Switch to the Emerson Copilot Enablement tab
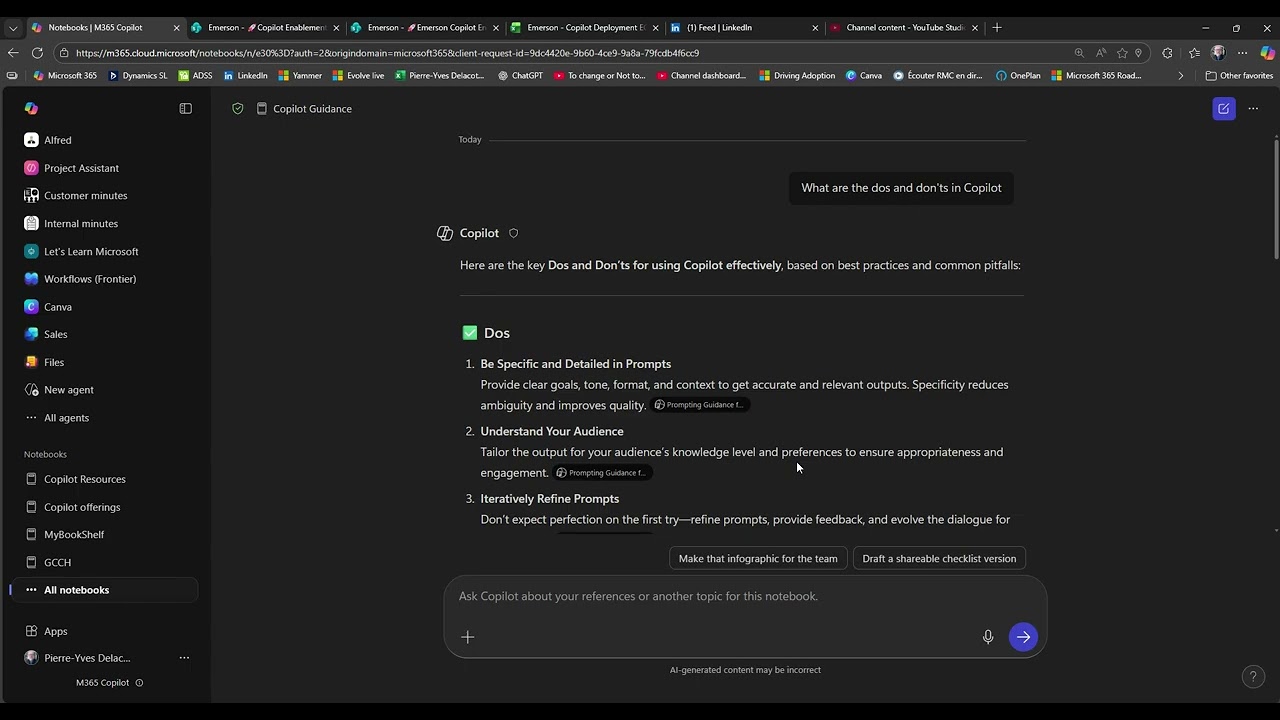The width and height of the screenshot is (1280, 720). (x=424, y=28)
